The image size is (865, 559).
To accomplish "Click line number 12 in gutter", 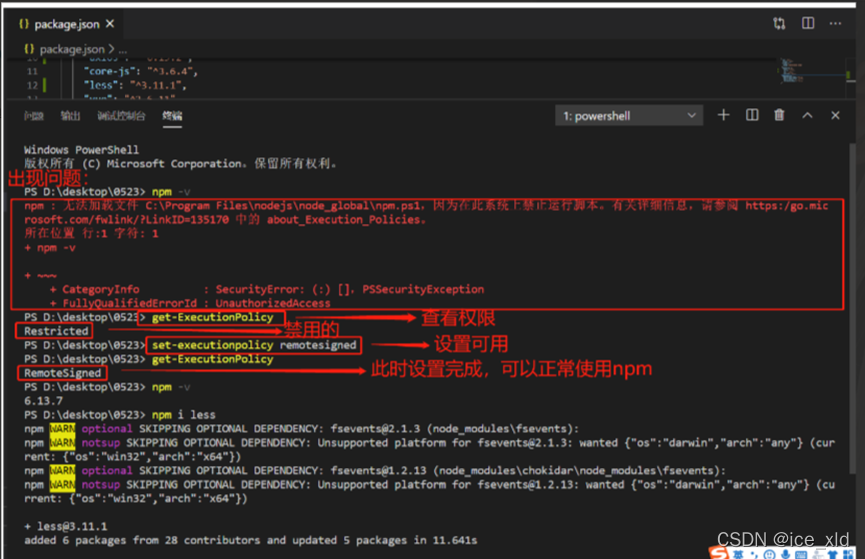I will [x=32, y=85].
